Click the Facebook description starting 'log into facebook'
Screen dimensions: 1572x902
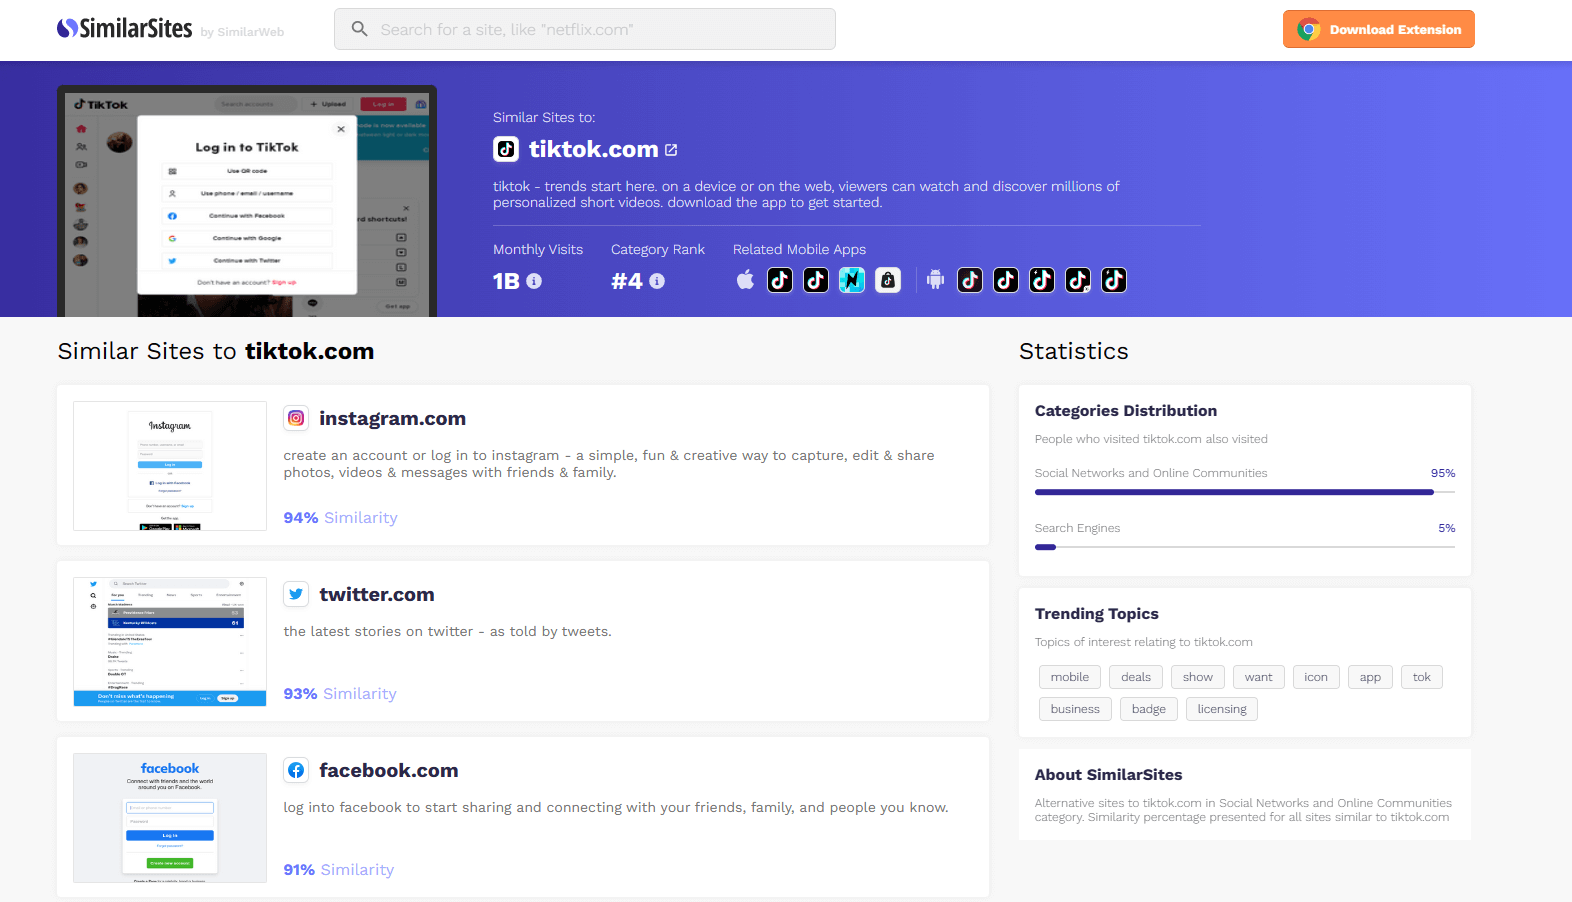(616, 807)
